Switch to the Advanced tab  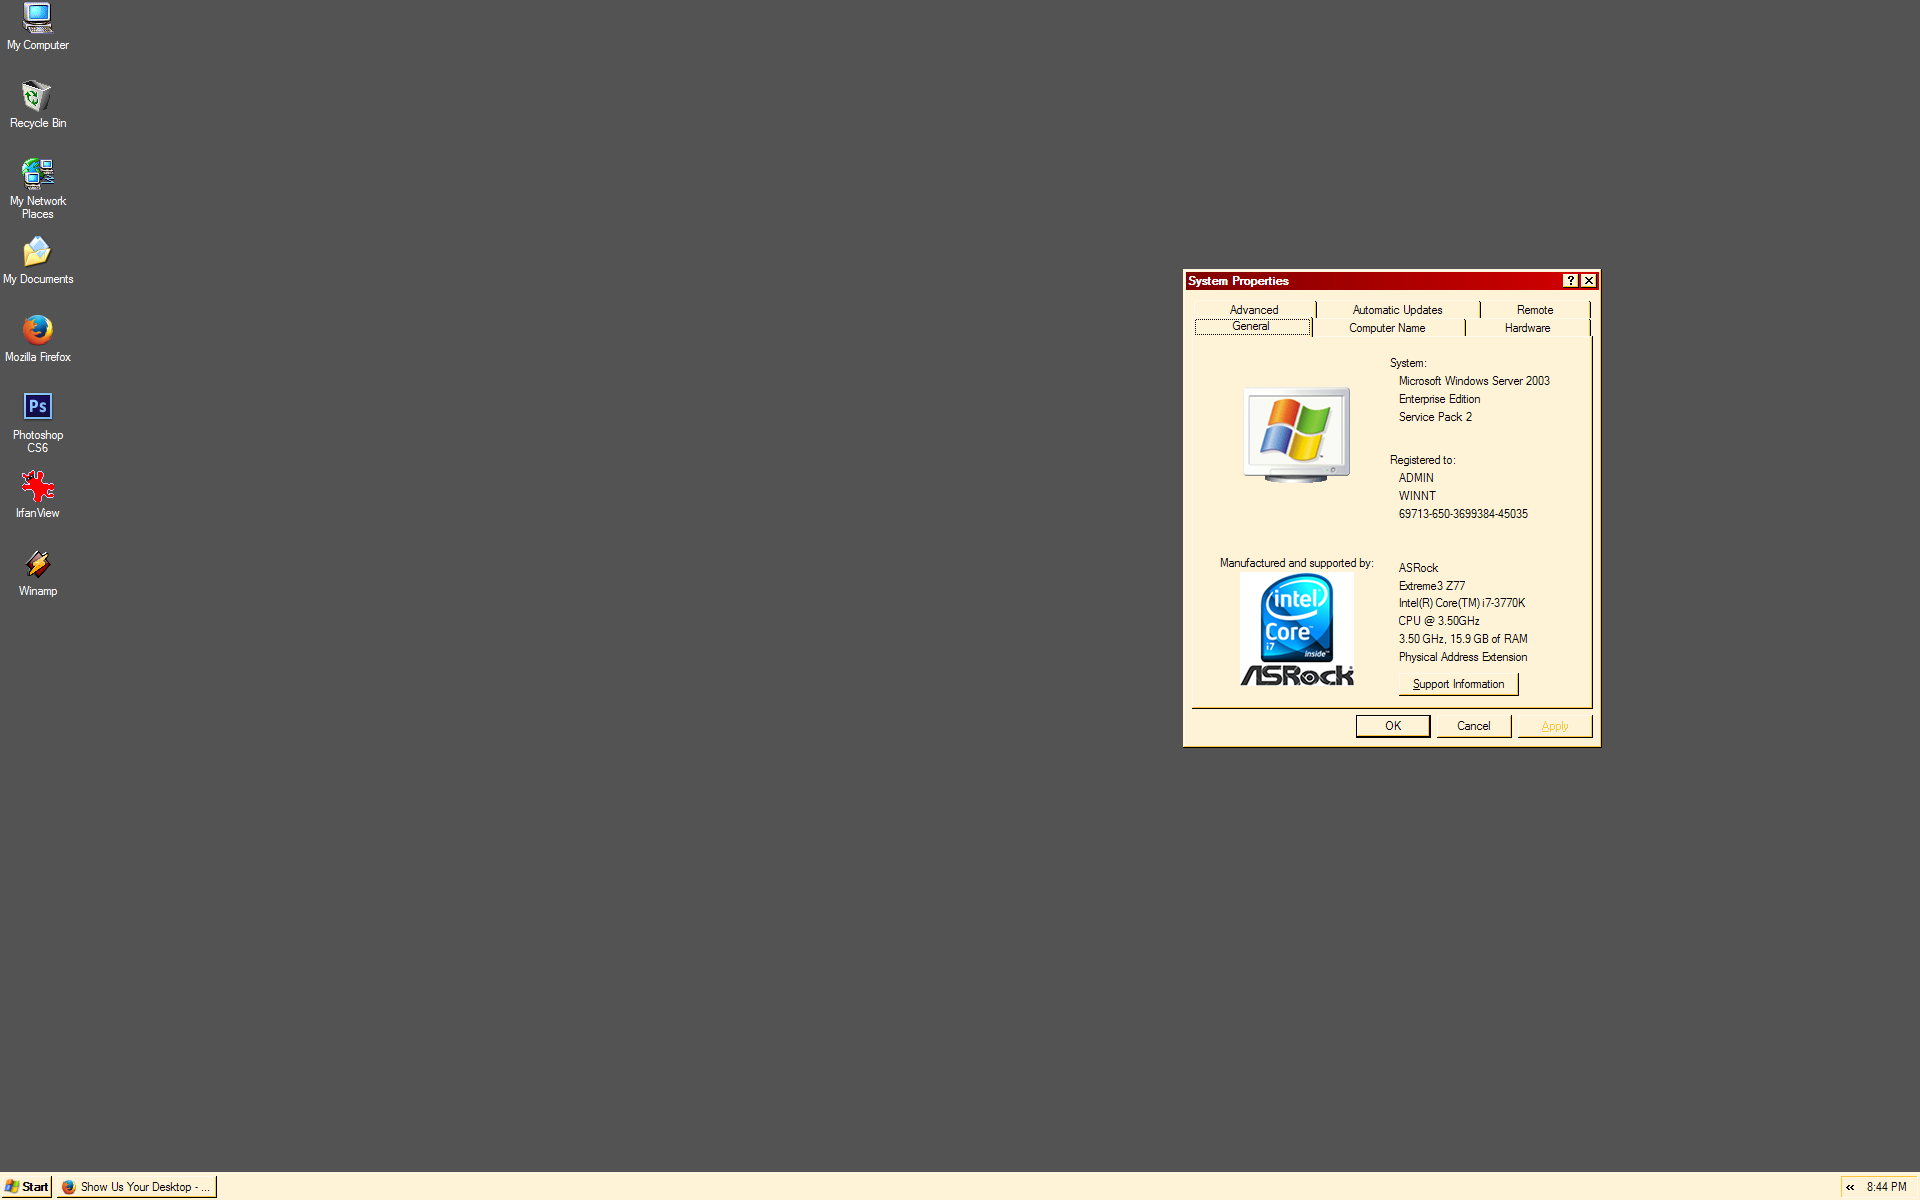[x=1254, y=310]
